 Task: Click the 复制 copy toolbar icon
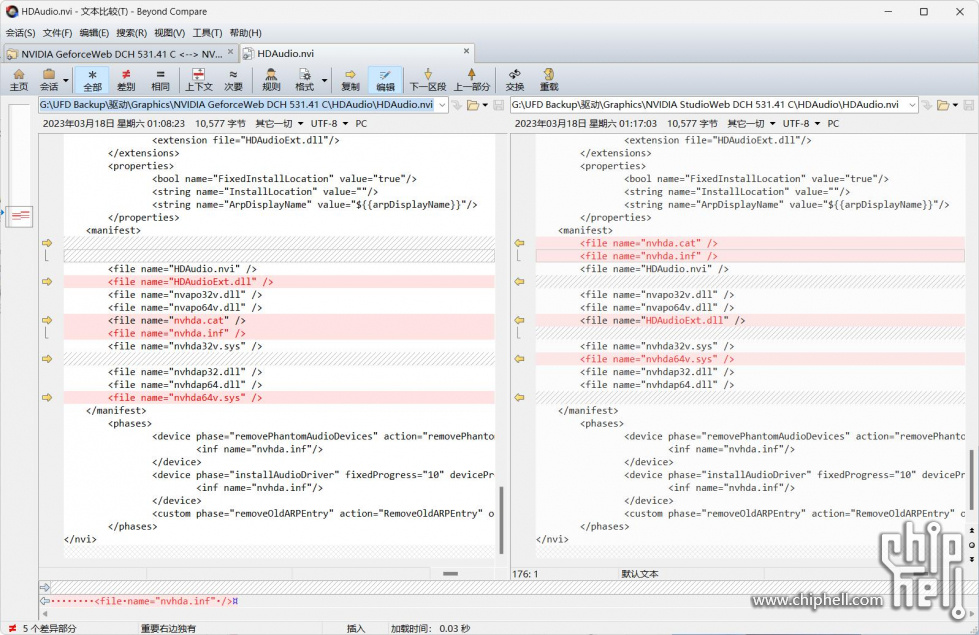click(350, 80)
